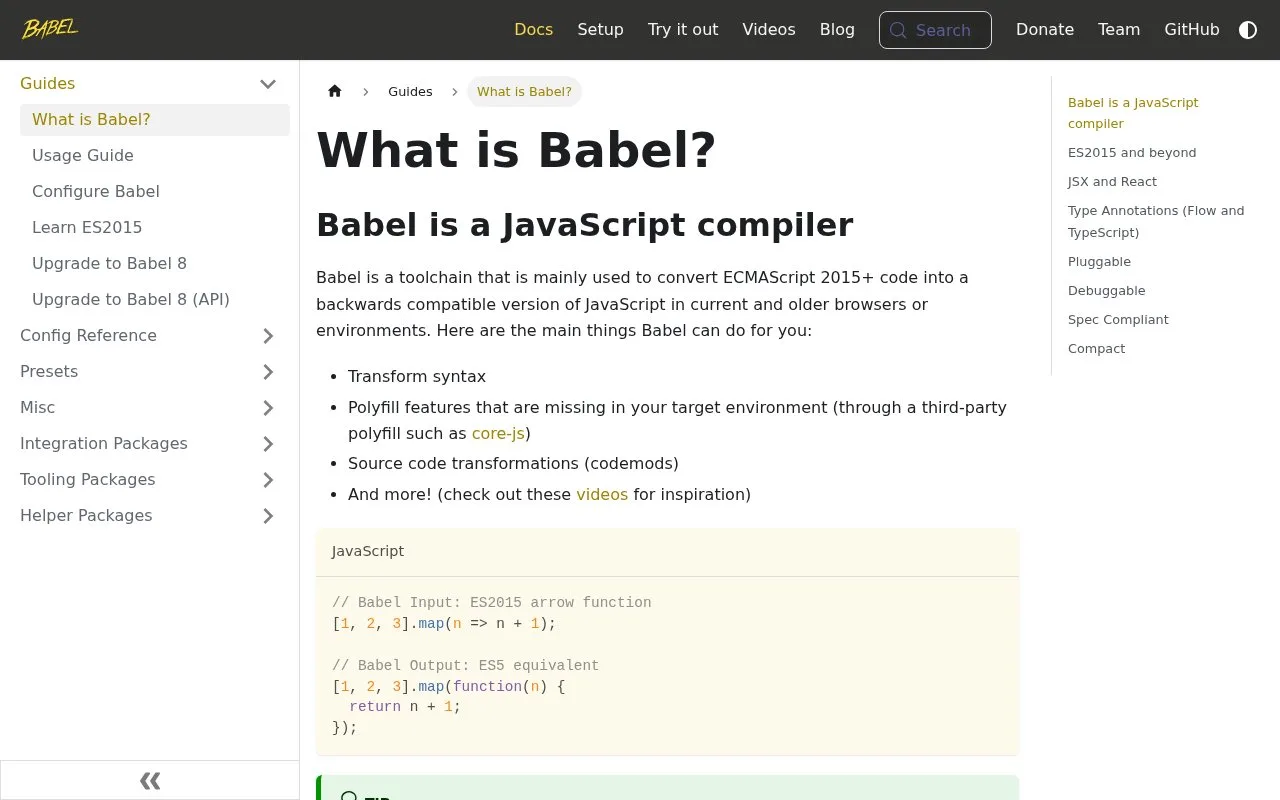1280x800 pixels.
Task: Open the Videos nav item
Action: [769, 30]
